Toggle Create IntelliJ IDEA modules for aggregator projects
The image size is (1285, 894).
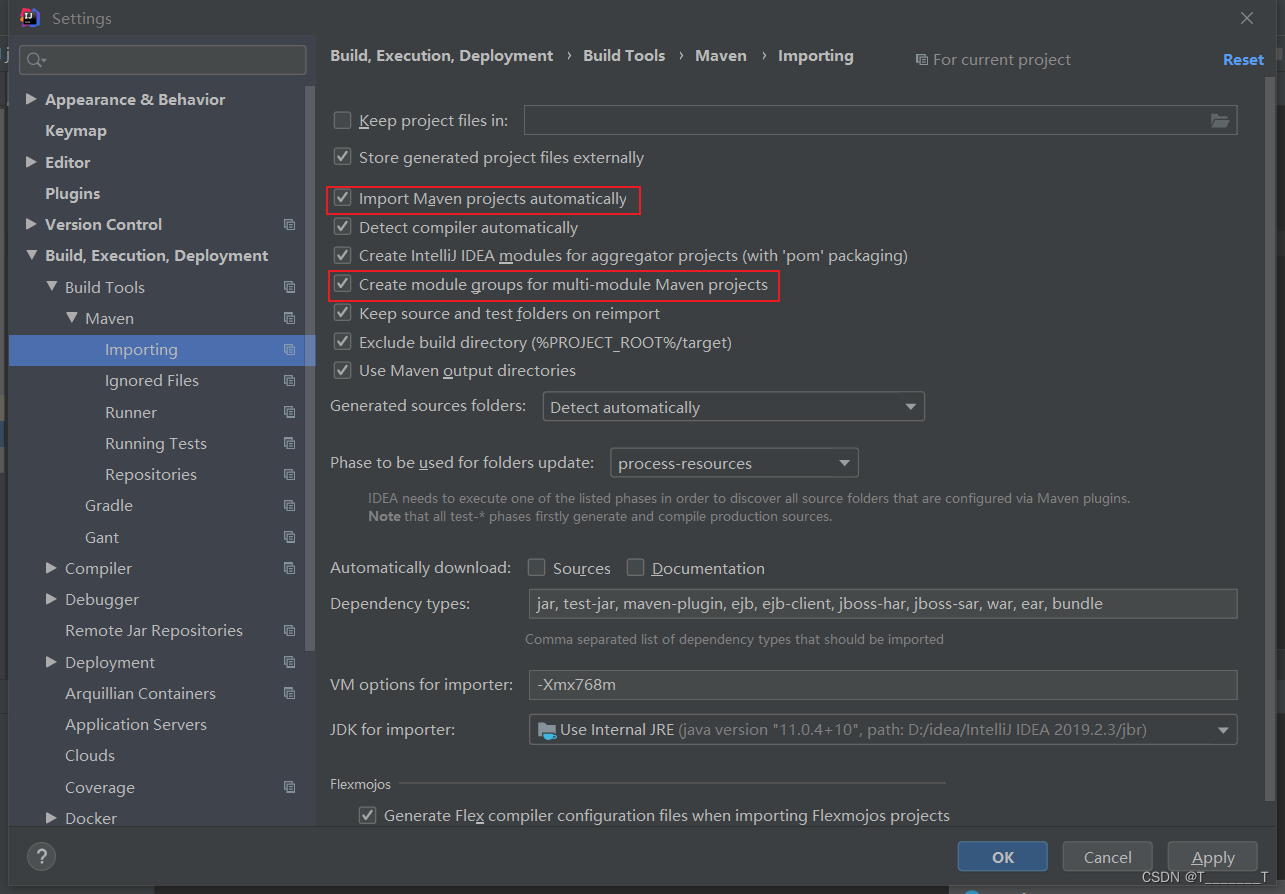point(342,255)
